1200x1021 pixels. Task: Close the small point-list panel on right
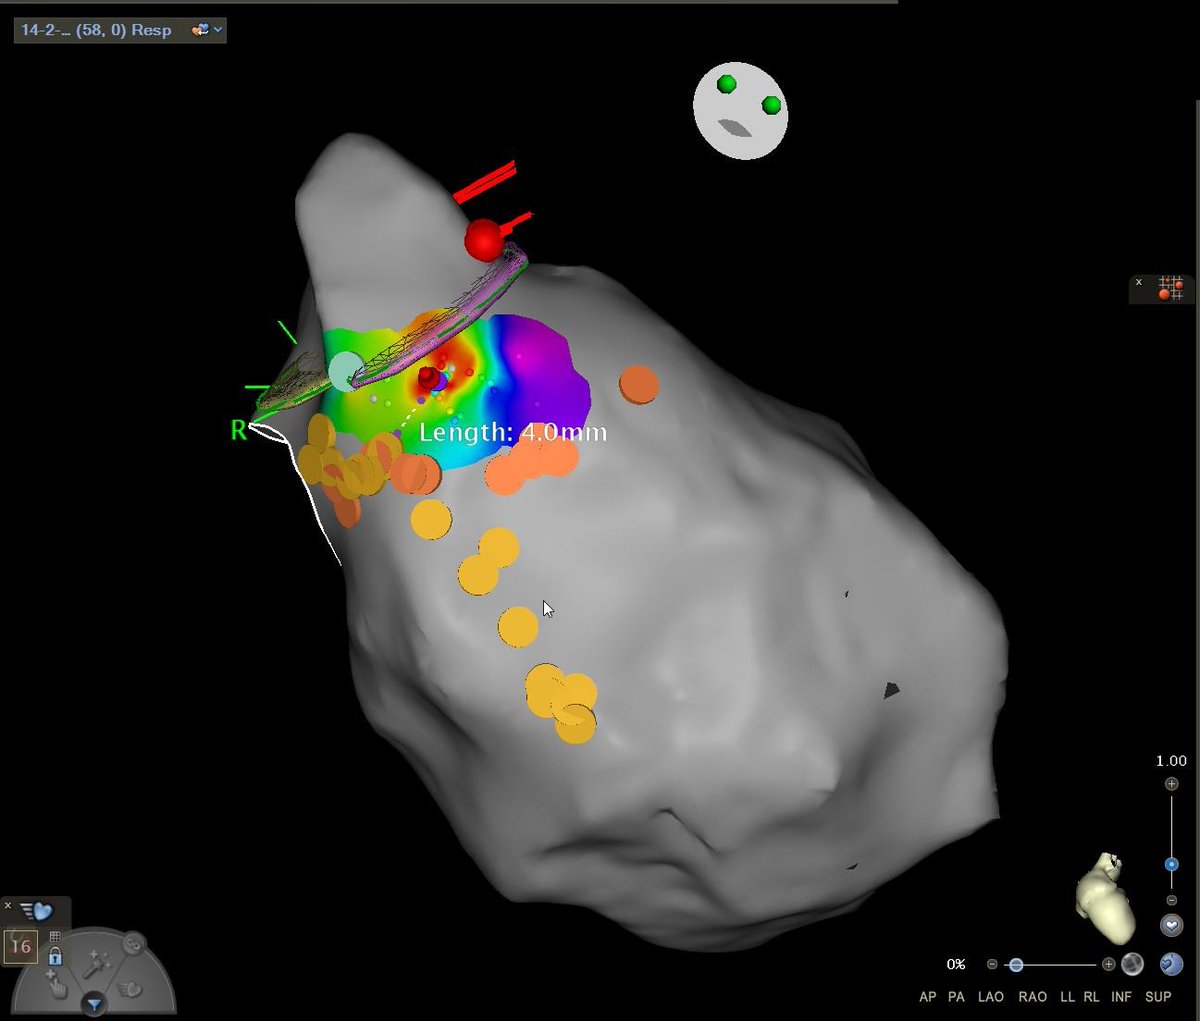tap(1139, 284)
